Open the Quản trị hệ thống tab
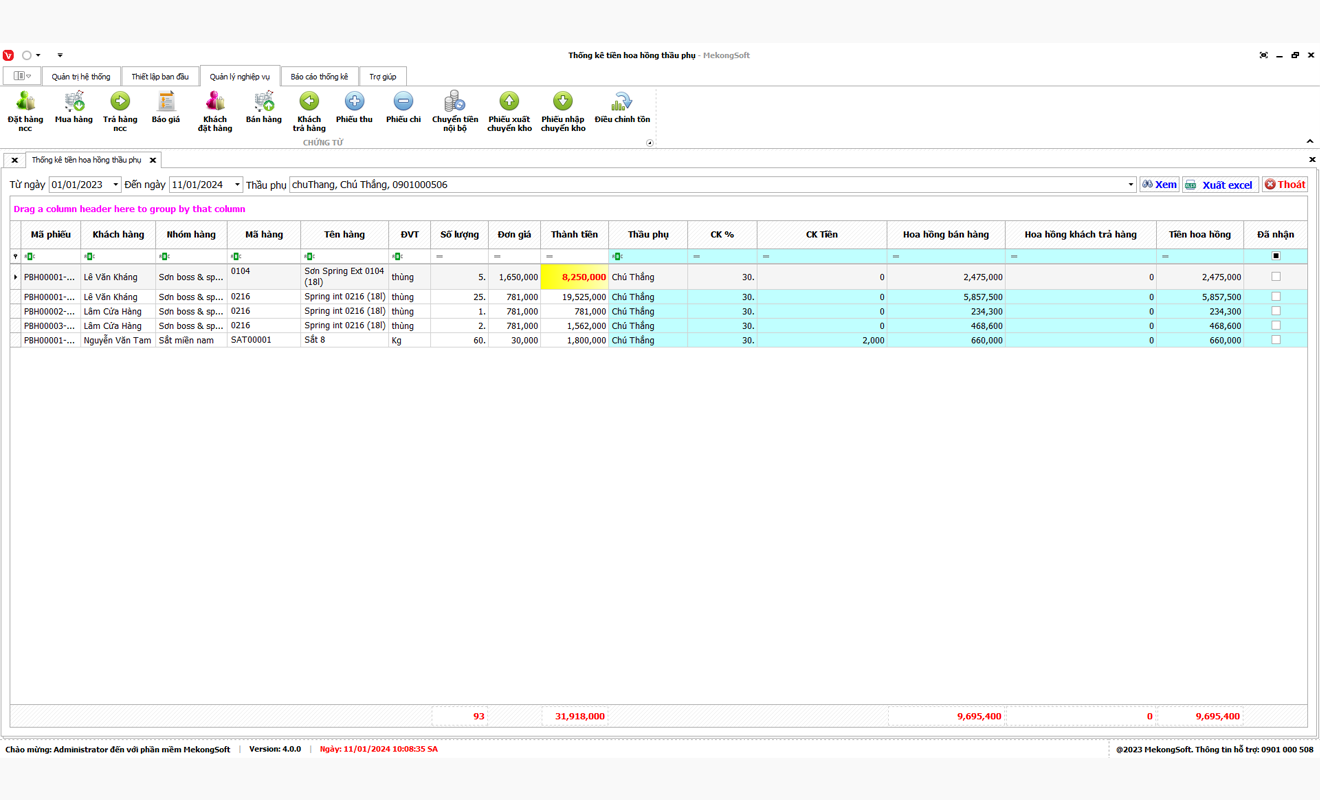 pyautogui.click(x=81, y=77)
